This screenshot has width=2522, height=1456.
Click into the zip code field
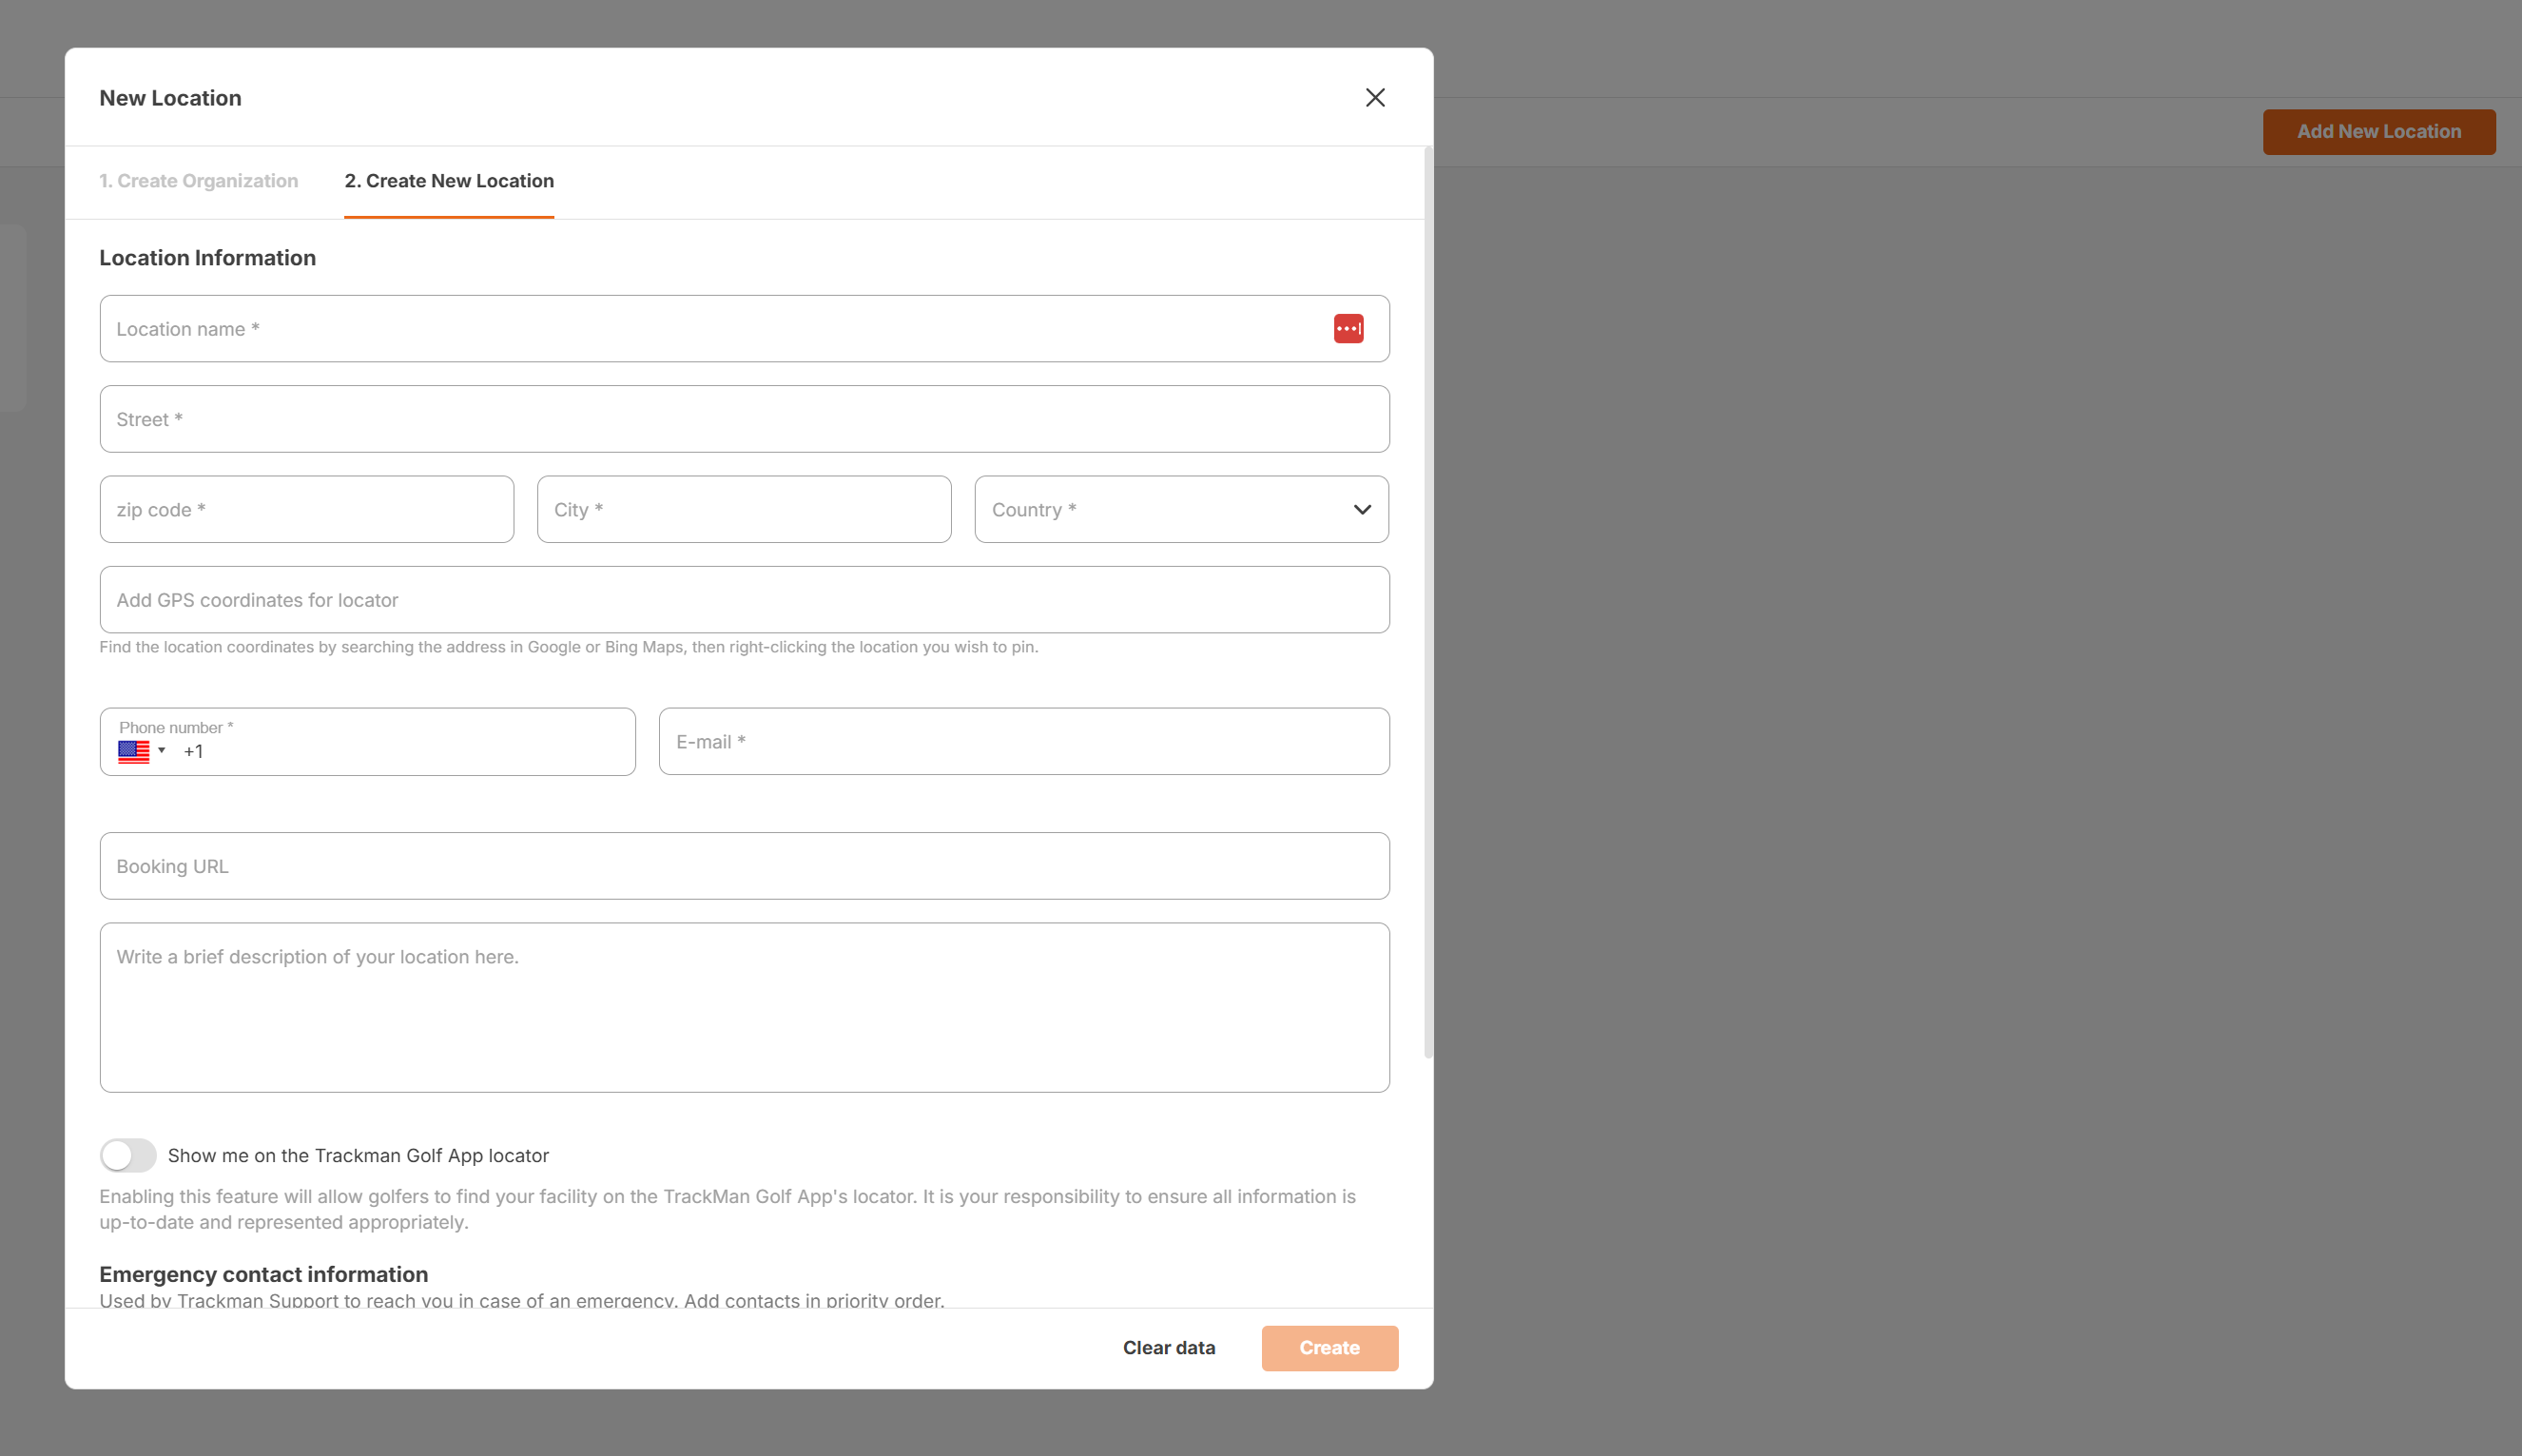click(x=307, y=509)
